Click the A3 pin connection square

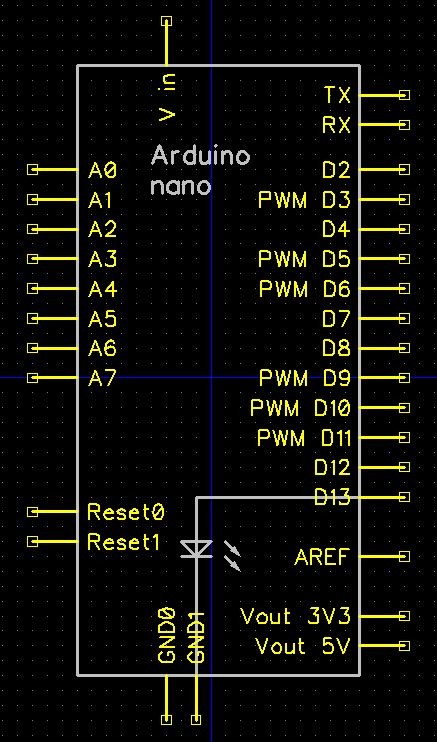click(x=32, y=259)
